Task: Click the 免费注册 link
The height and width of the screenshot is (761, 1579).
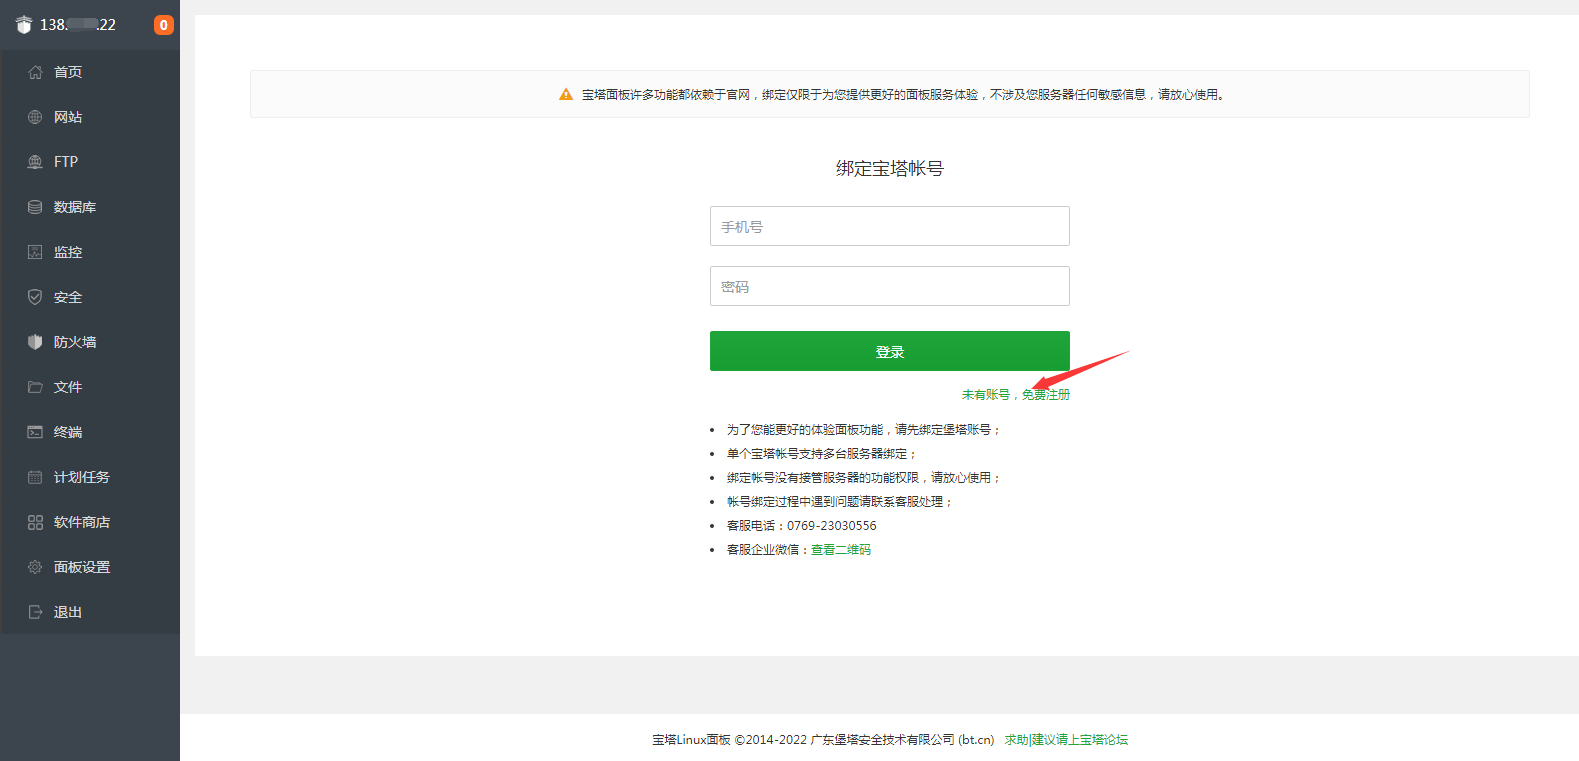Action: 1046,395
